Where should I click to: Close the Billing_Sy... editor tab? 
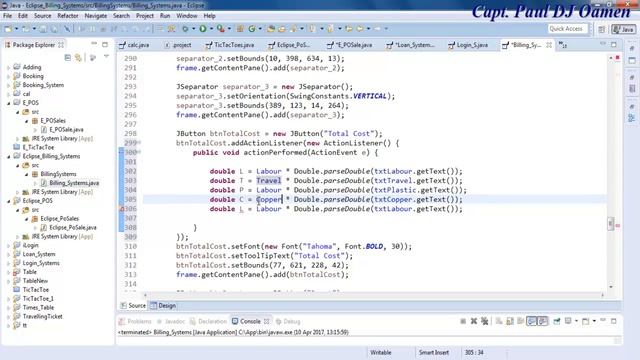549,45
